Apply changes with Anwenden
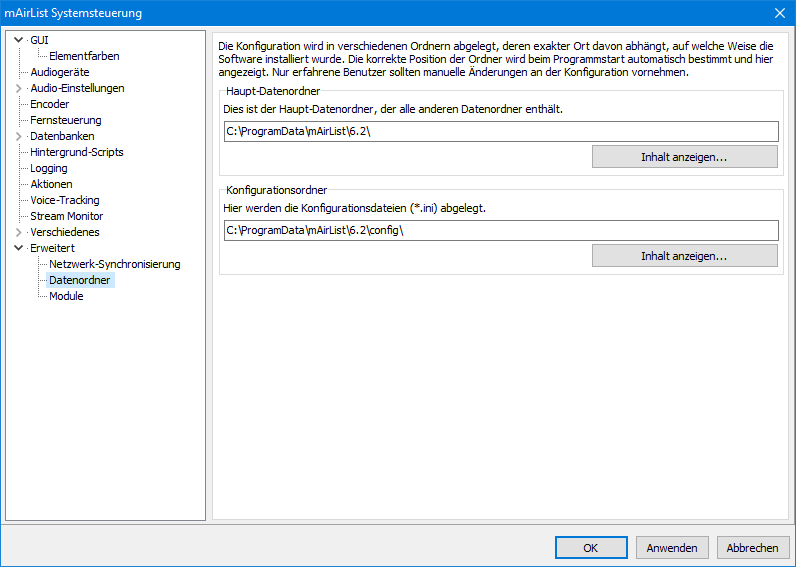 point(672,548)
